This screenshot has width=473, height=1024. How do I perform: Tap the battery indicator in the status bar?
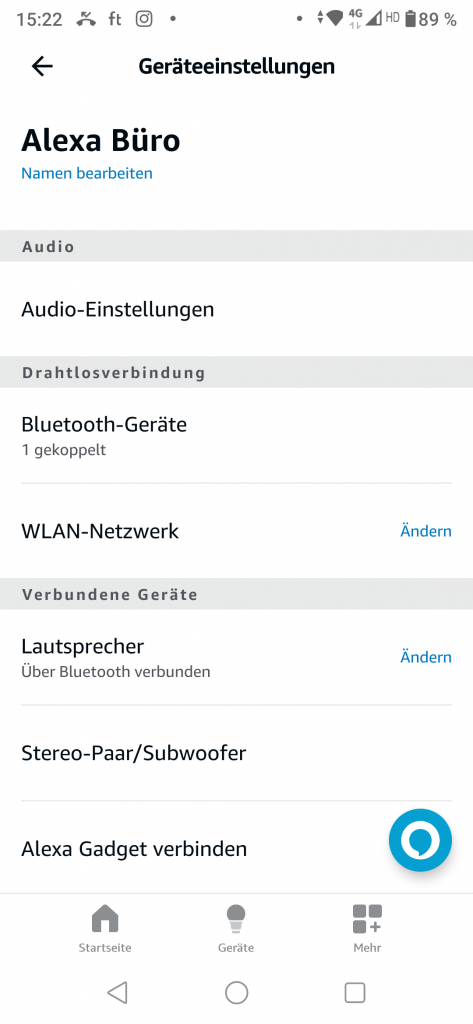[410, 19]
